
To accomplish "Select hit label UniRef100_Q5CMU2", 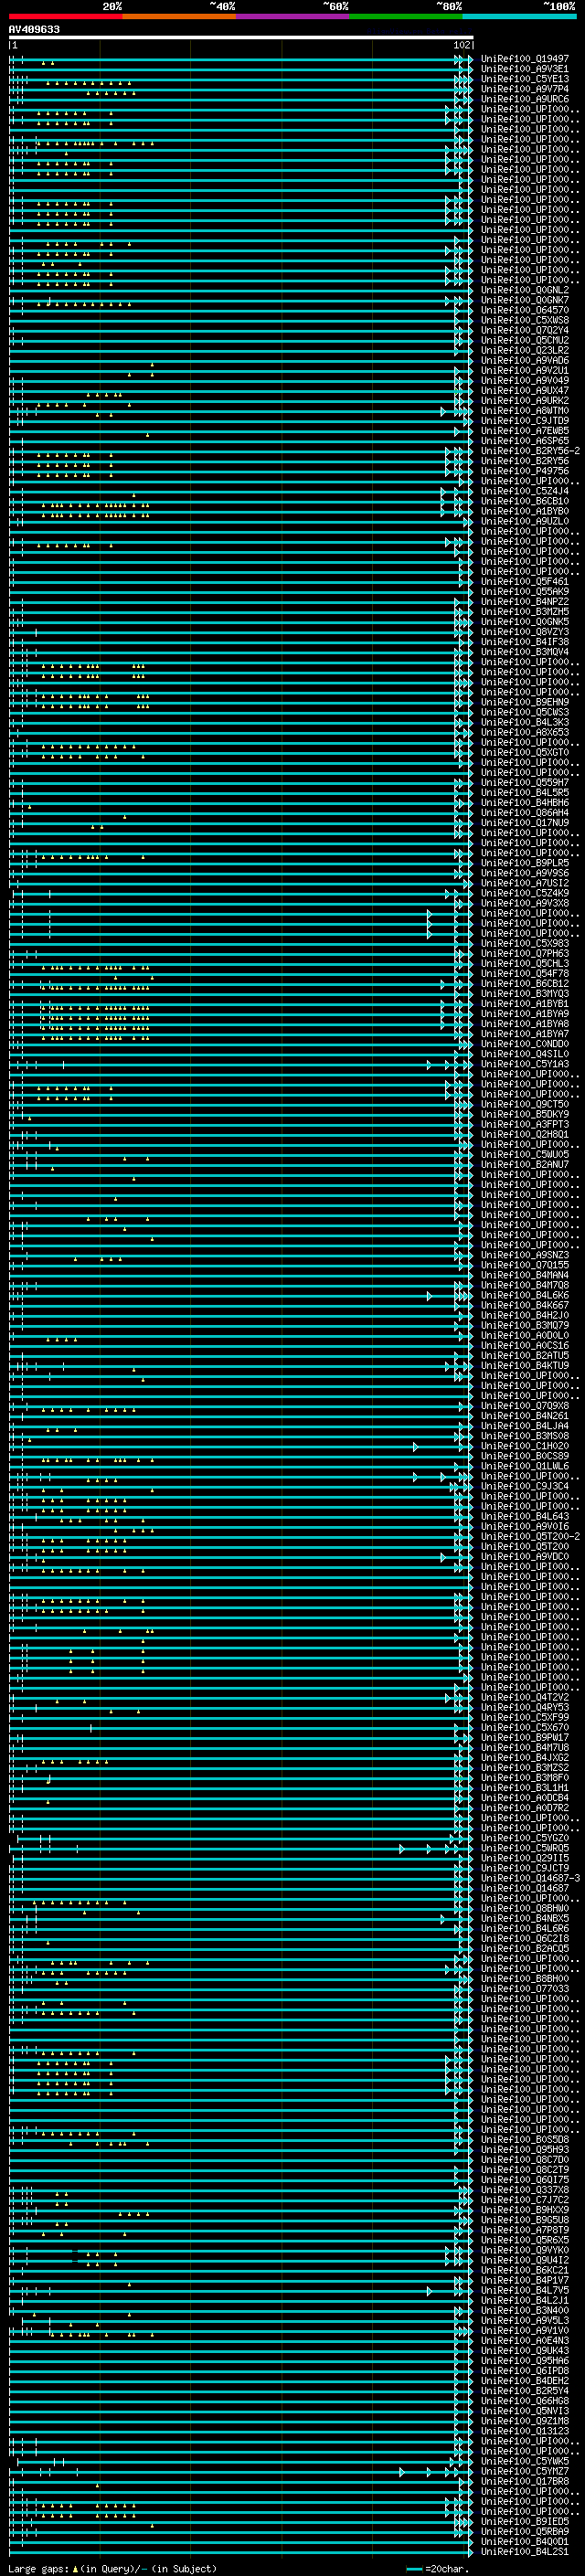I will (x=525, y=340).
